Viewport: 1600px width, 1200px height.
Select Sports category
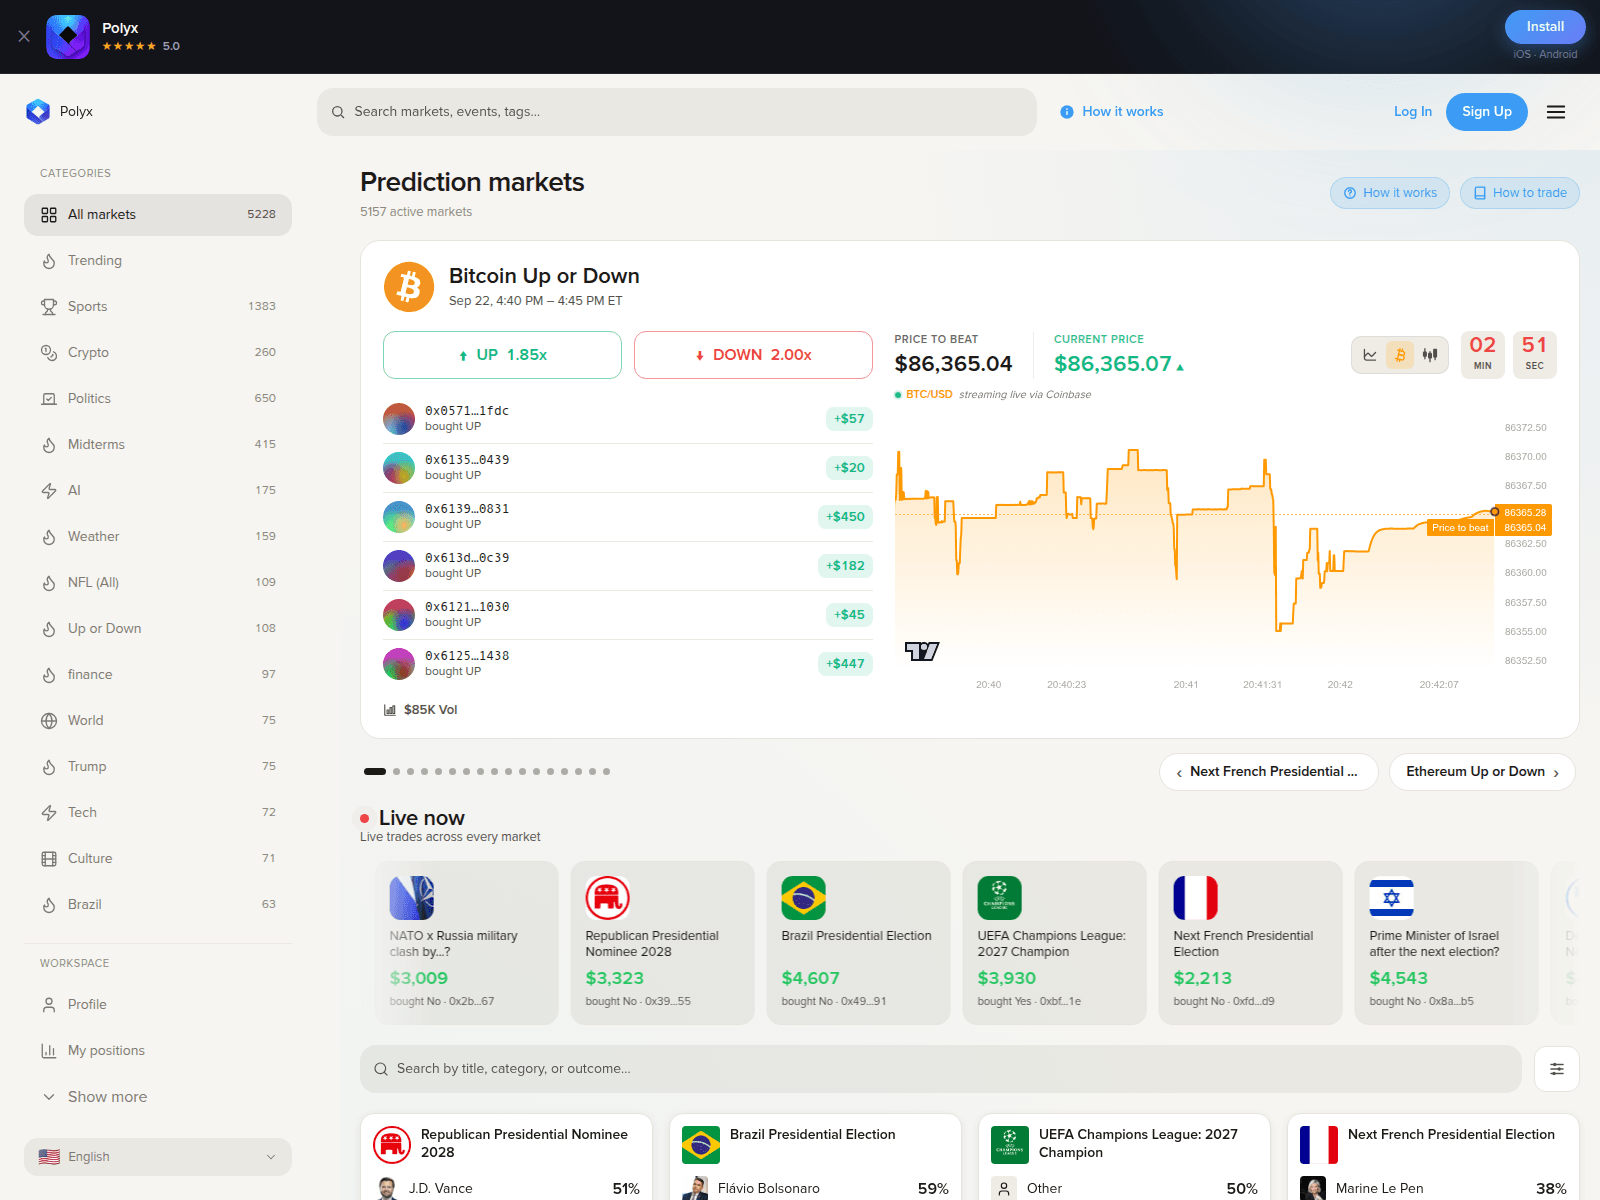pos(158,307)
